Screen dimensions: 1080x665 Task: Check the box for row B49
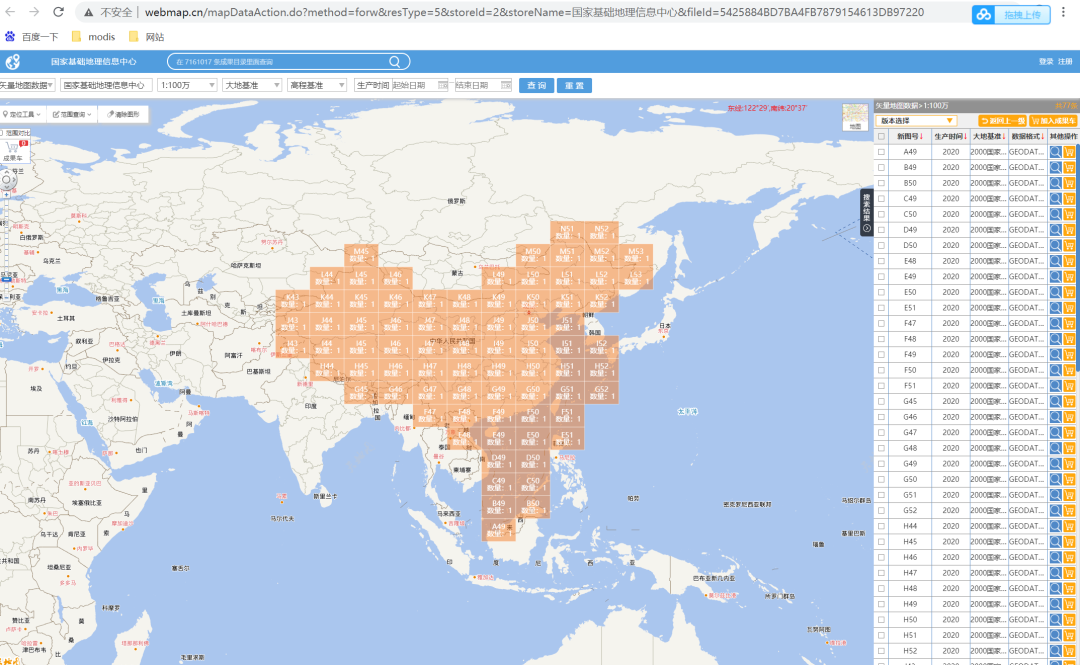tap(881, 167)
